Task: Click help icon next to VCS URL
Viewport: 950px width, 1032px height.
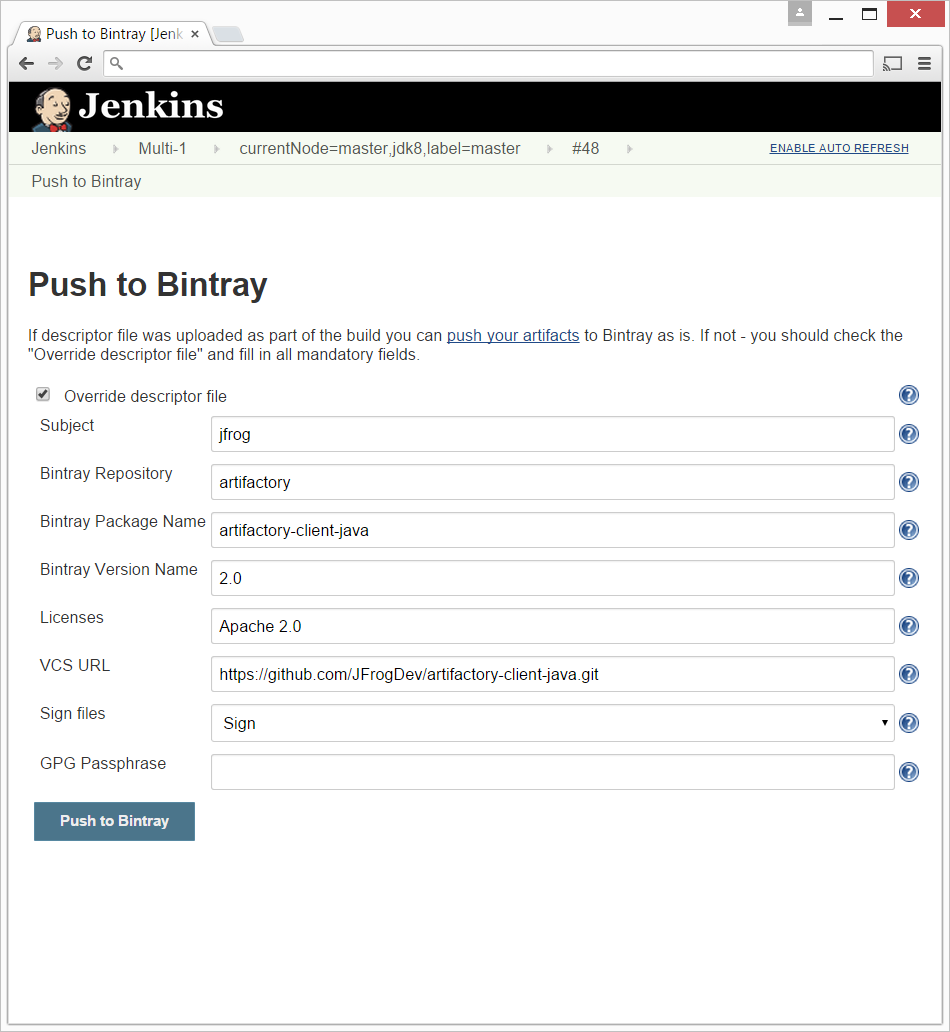Action: tap(908, 674)
